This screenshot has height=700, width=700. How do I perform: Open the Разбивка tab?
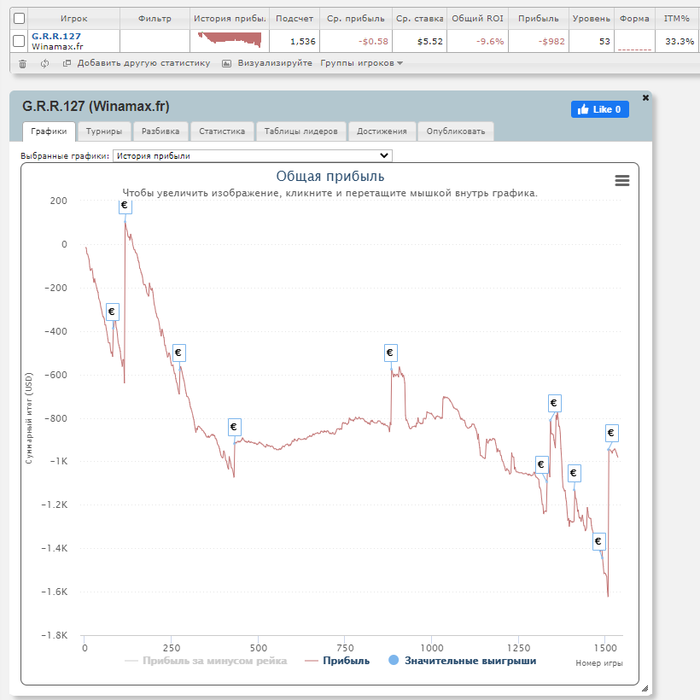pyautogui.click(x=160, y=131)
